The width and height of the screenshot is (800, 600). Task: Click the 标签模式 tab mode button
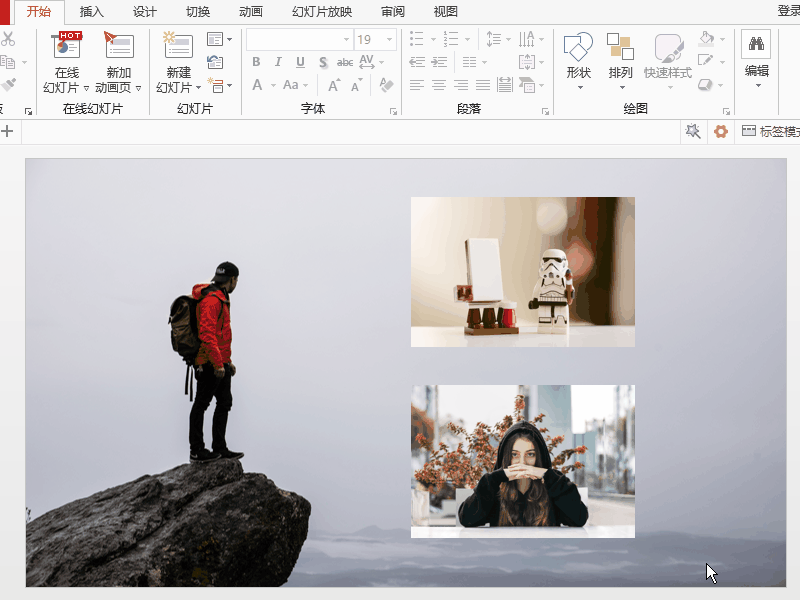(770, 132)
